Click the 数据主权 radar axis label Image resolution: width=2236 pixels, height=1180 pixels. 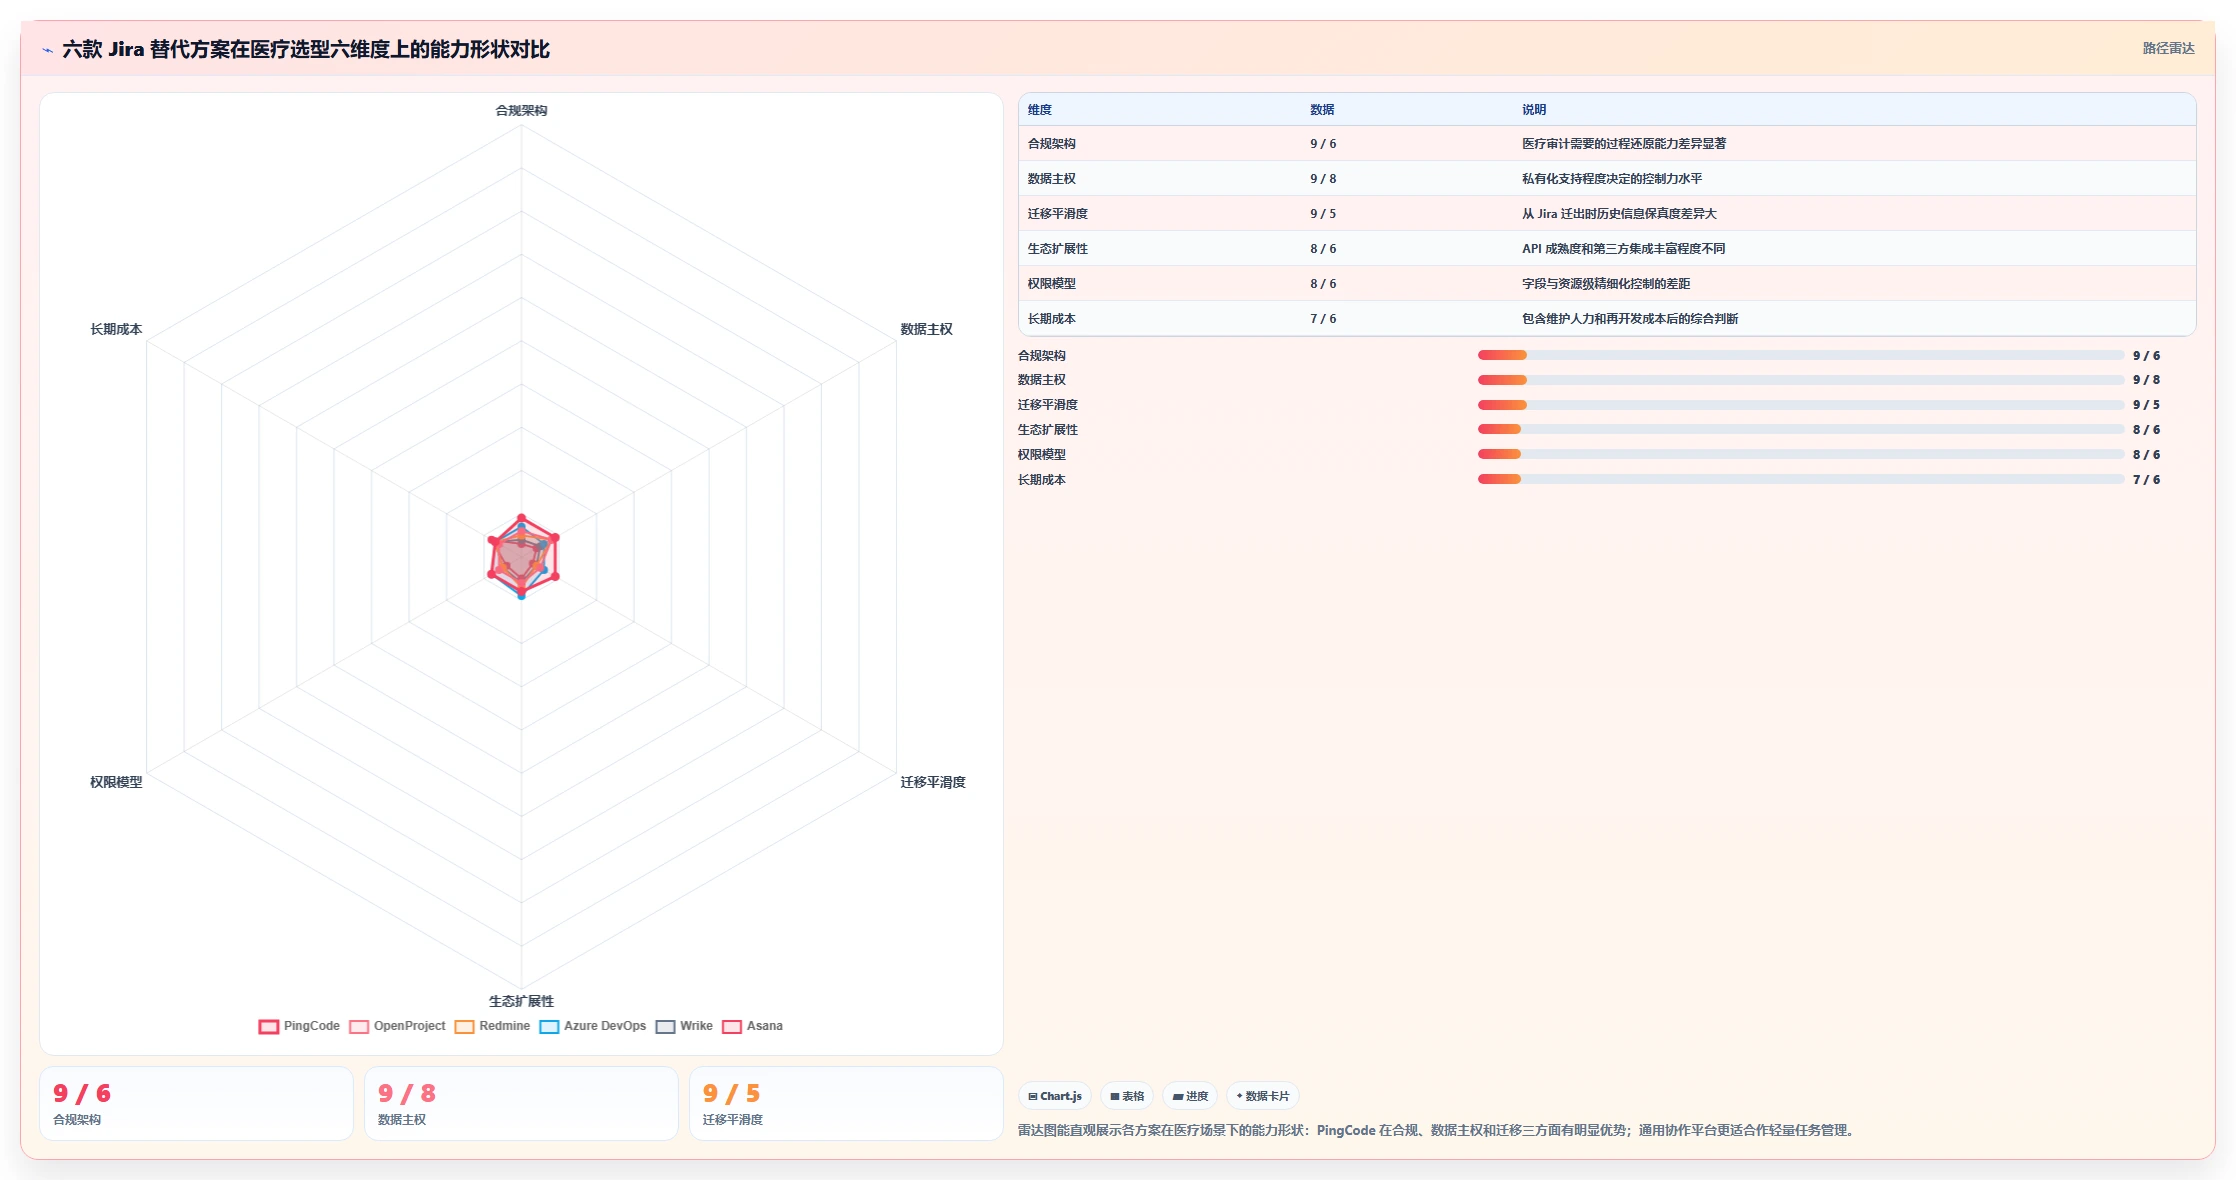click(926, 329)
